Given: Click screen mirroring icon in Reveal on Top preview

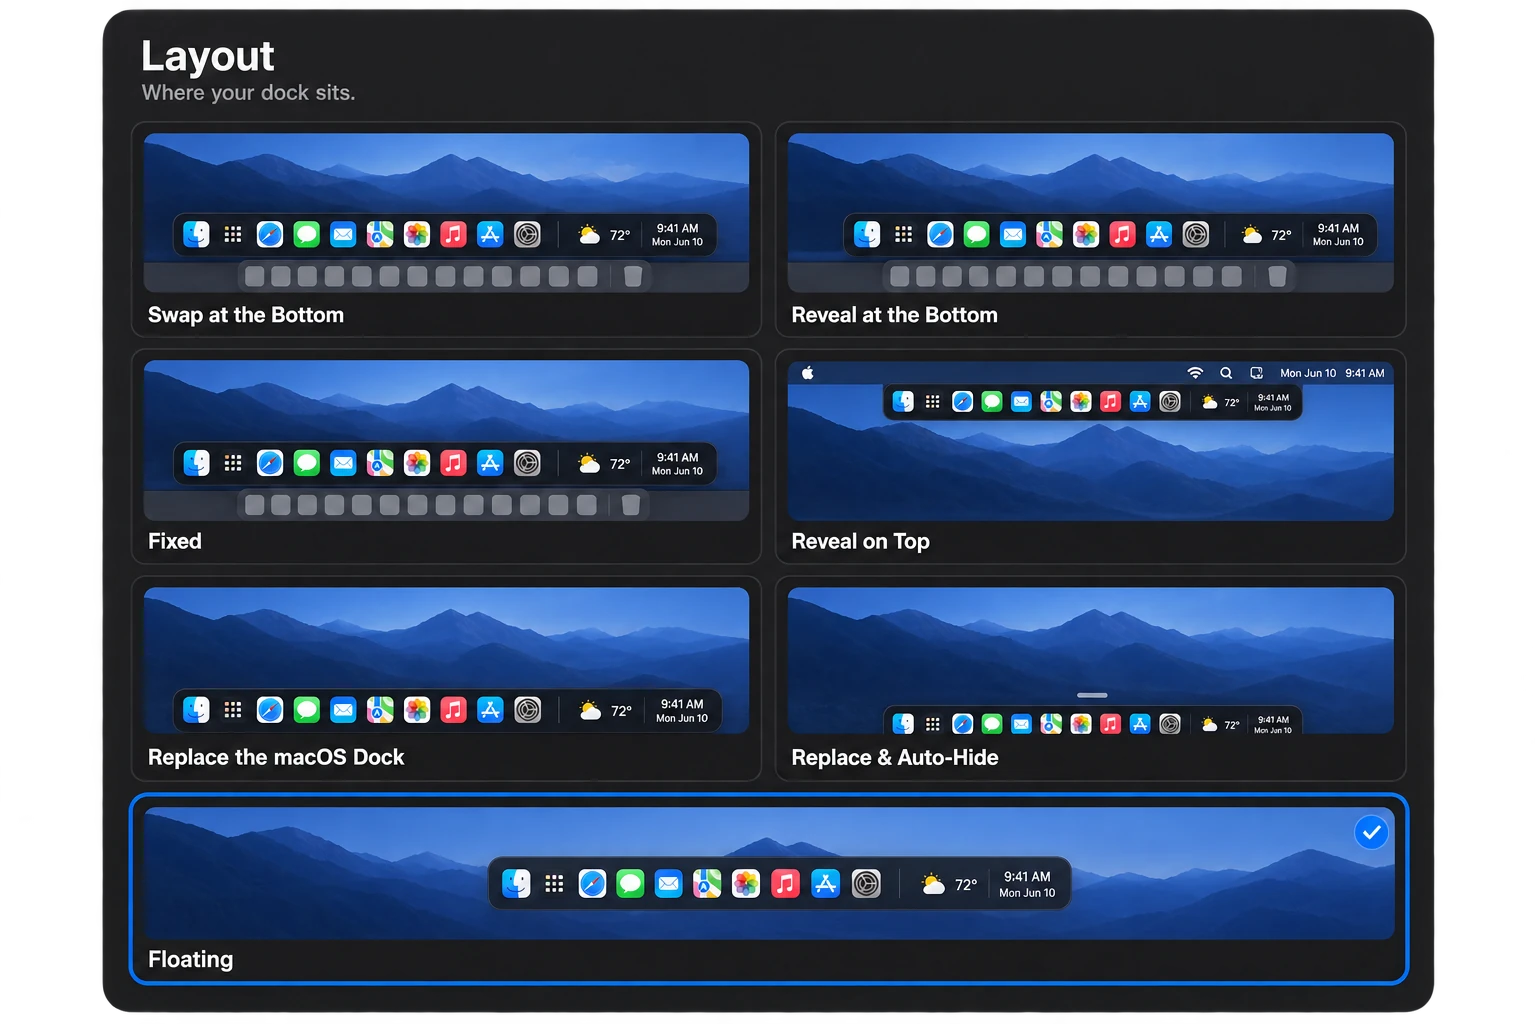Looking at the screenshot, I should (x=1256, y=373).
